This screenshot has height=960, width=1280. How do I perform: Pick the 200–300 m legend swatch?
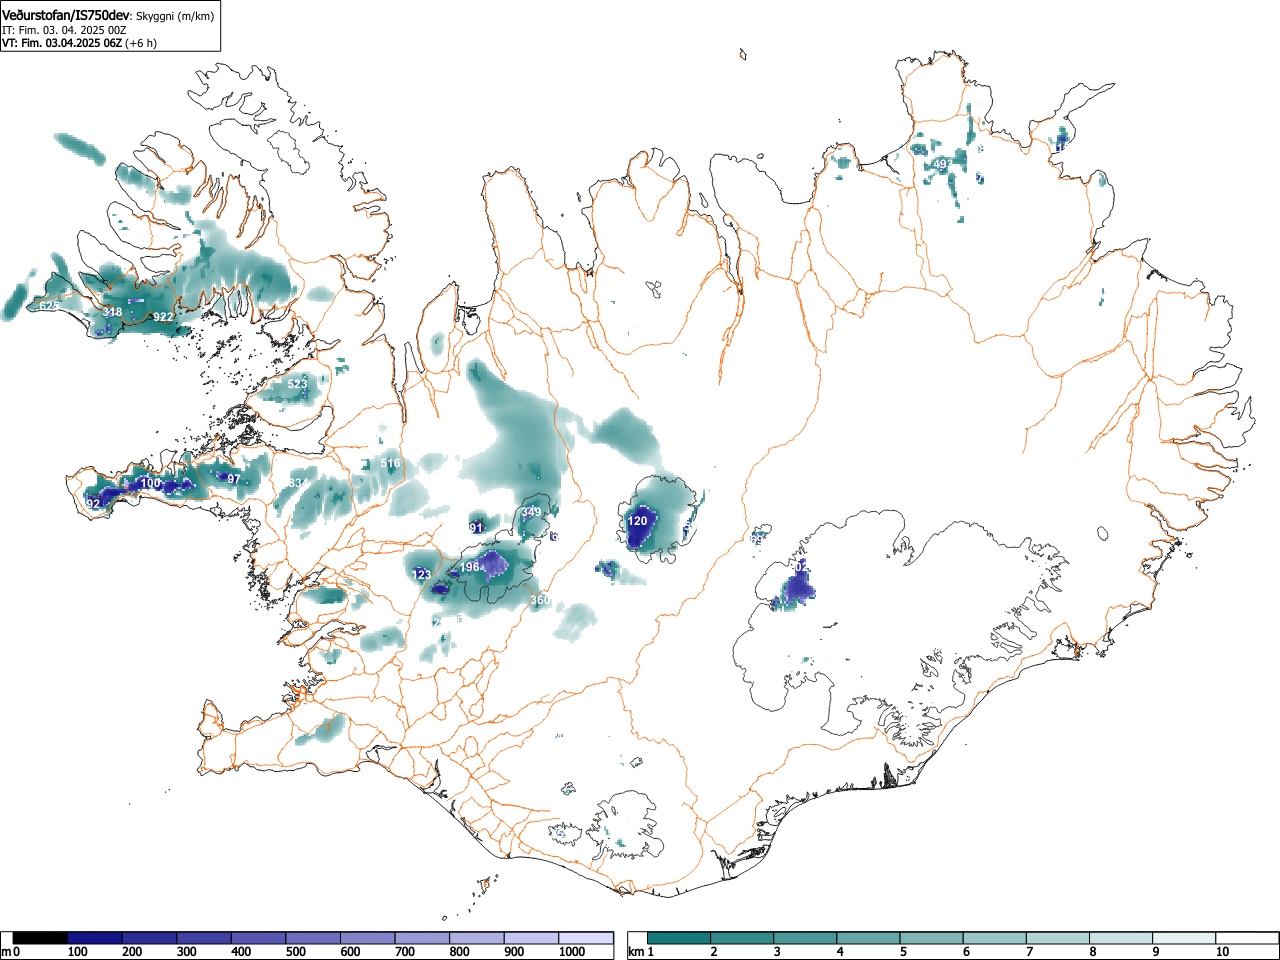[150, 938]
